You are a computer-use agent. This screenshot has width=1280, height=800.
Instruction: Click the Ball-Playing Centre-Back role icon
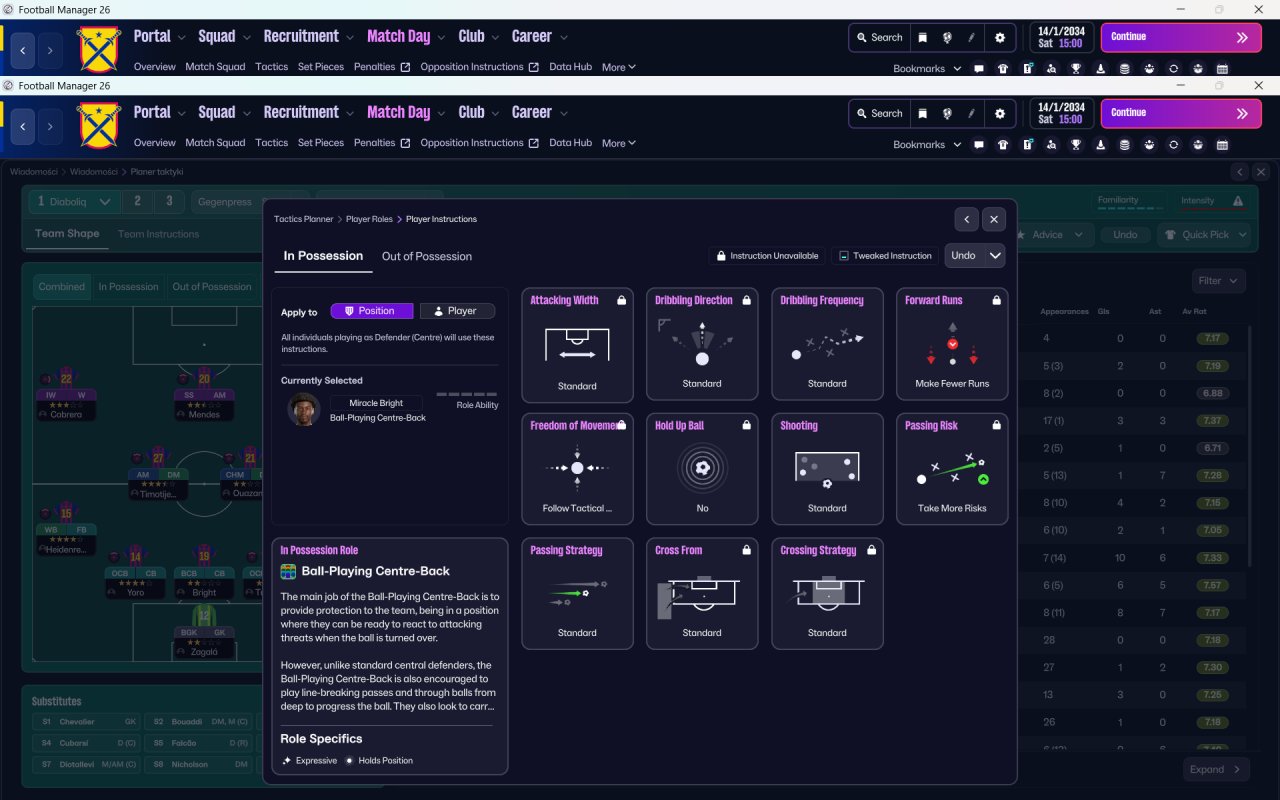pos(288,572)
